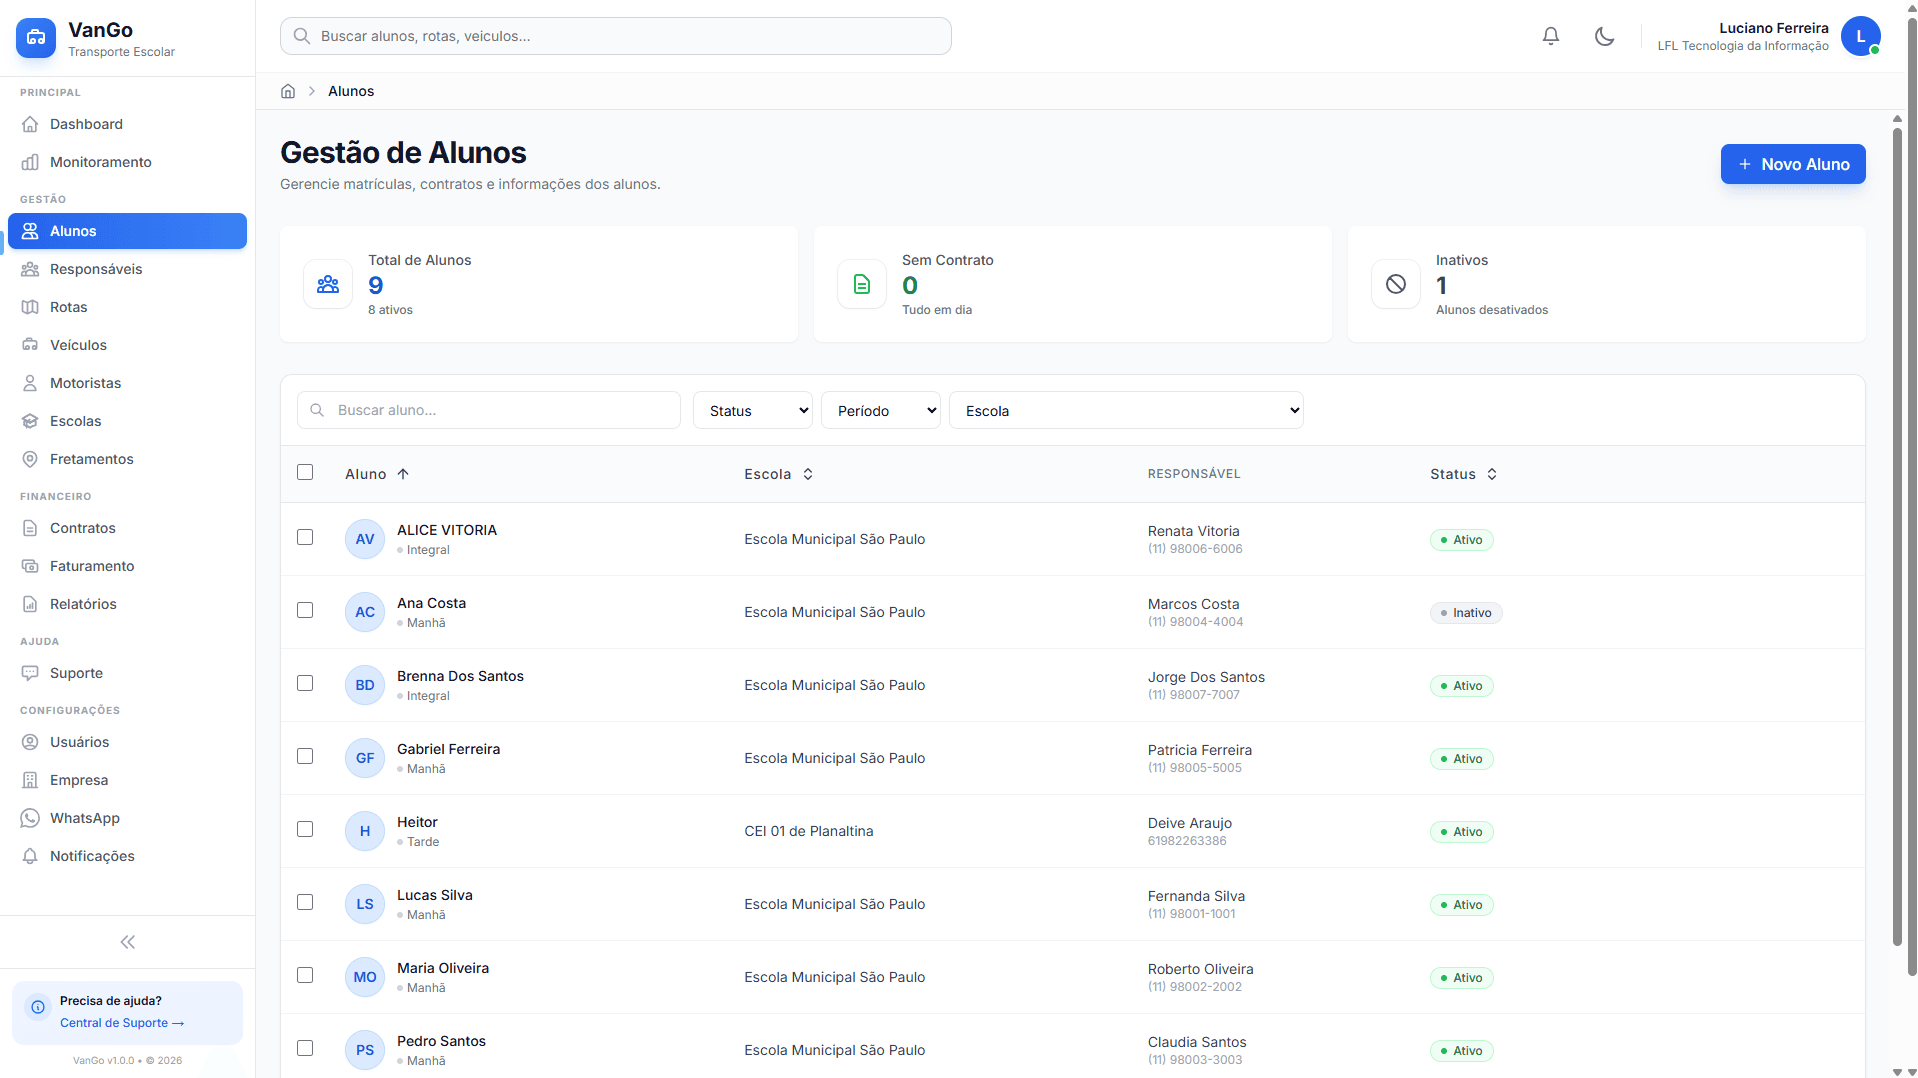Viewport: 1918px width, 1078px height.
Task: Open the user avatar L
Action: pyautogui.click(x=1860, y=36)
